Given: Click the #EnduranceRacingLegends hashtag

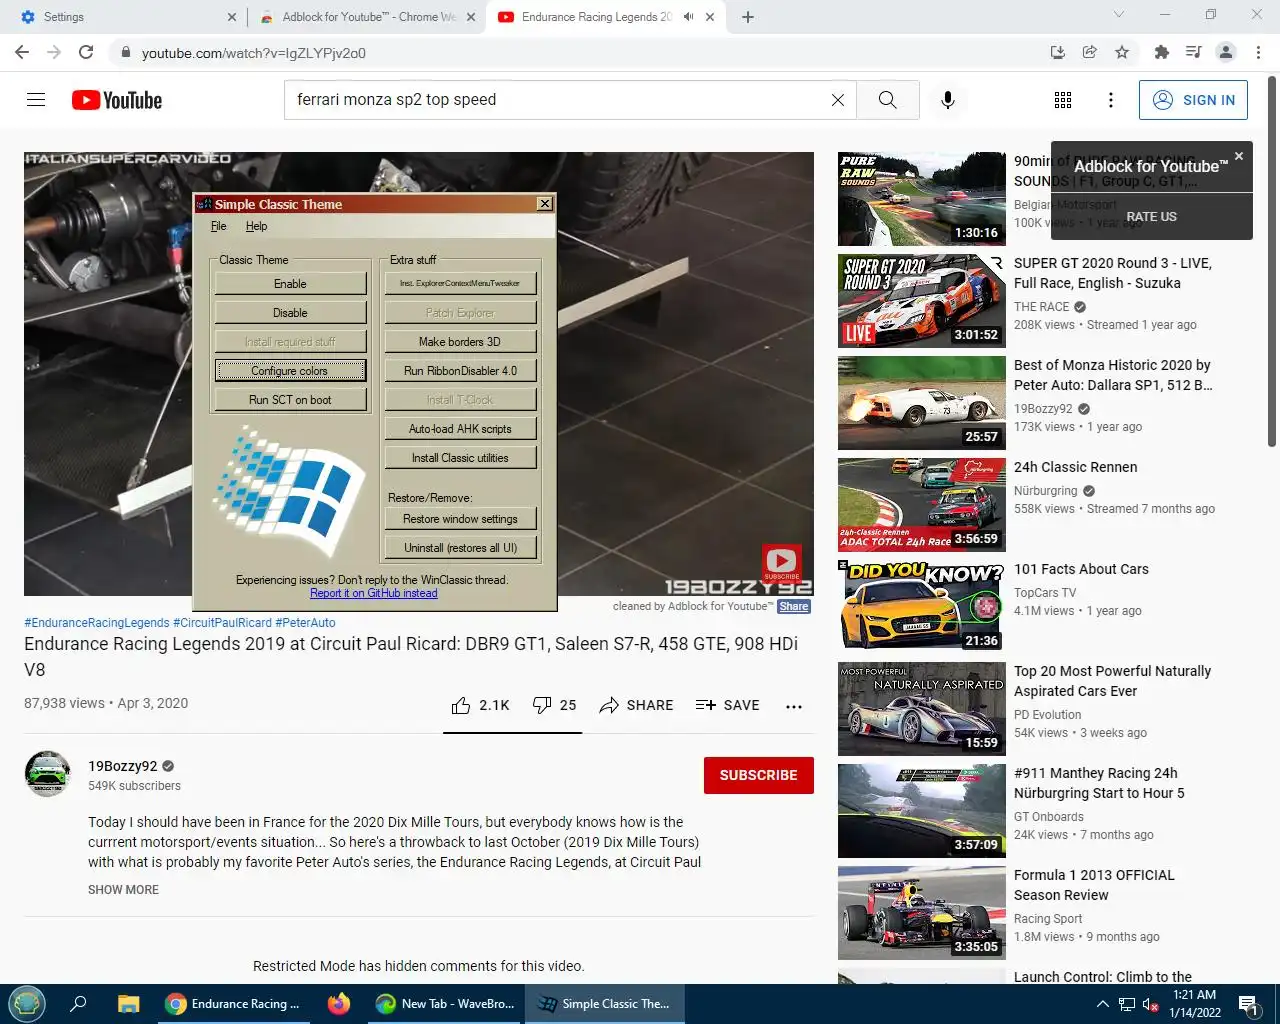Looking at the screenshot, I should (97, 623).
